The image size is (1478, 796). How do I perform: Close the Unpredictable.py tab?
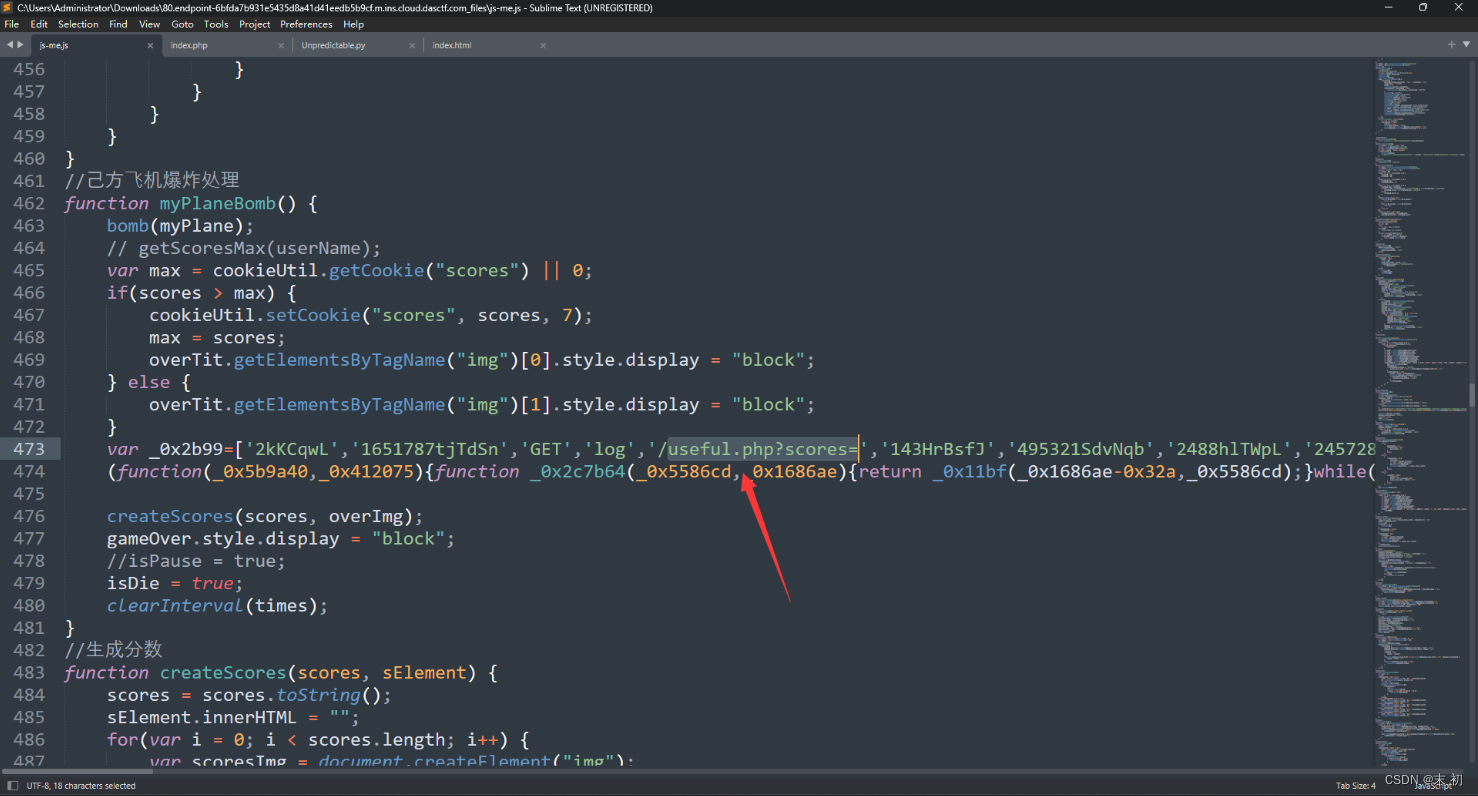(412, 45)
